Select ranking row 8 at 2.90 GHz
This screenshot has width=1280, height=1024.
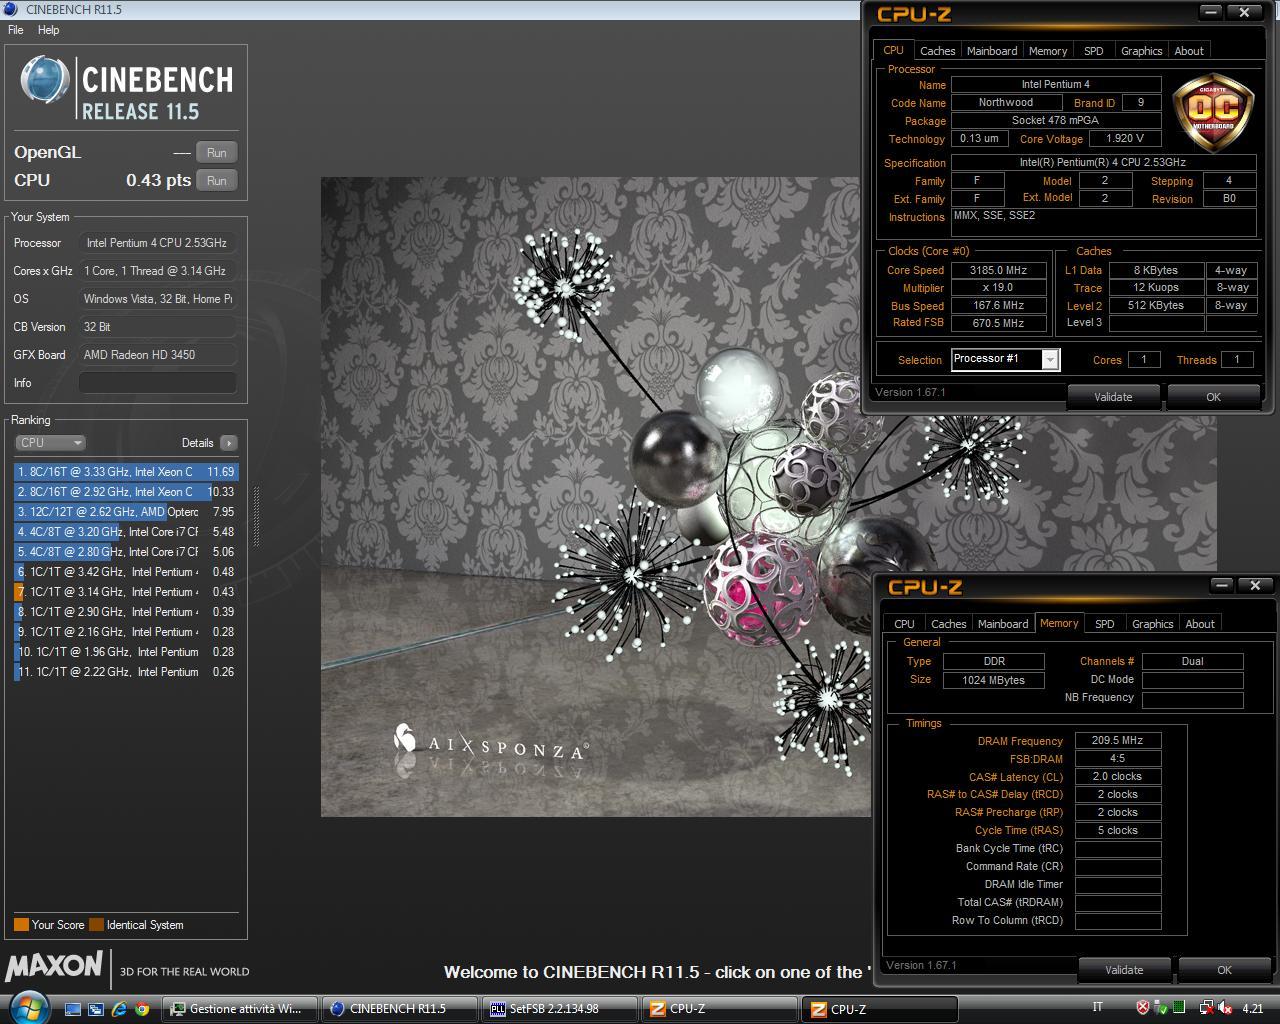[126, 611]
